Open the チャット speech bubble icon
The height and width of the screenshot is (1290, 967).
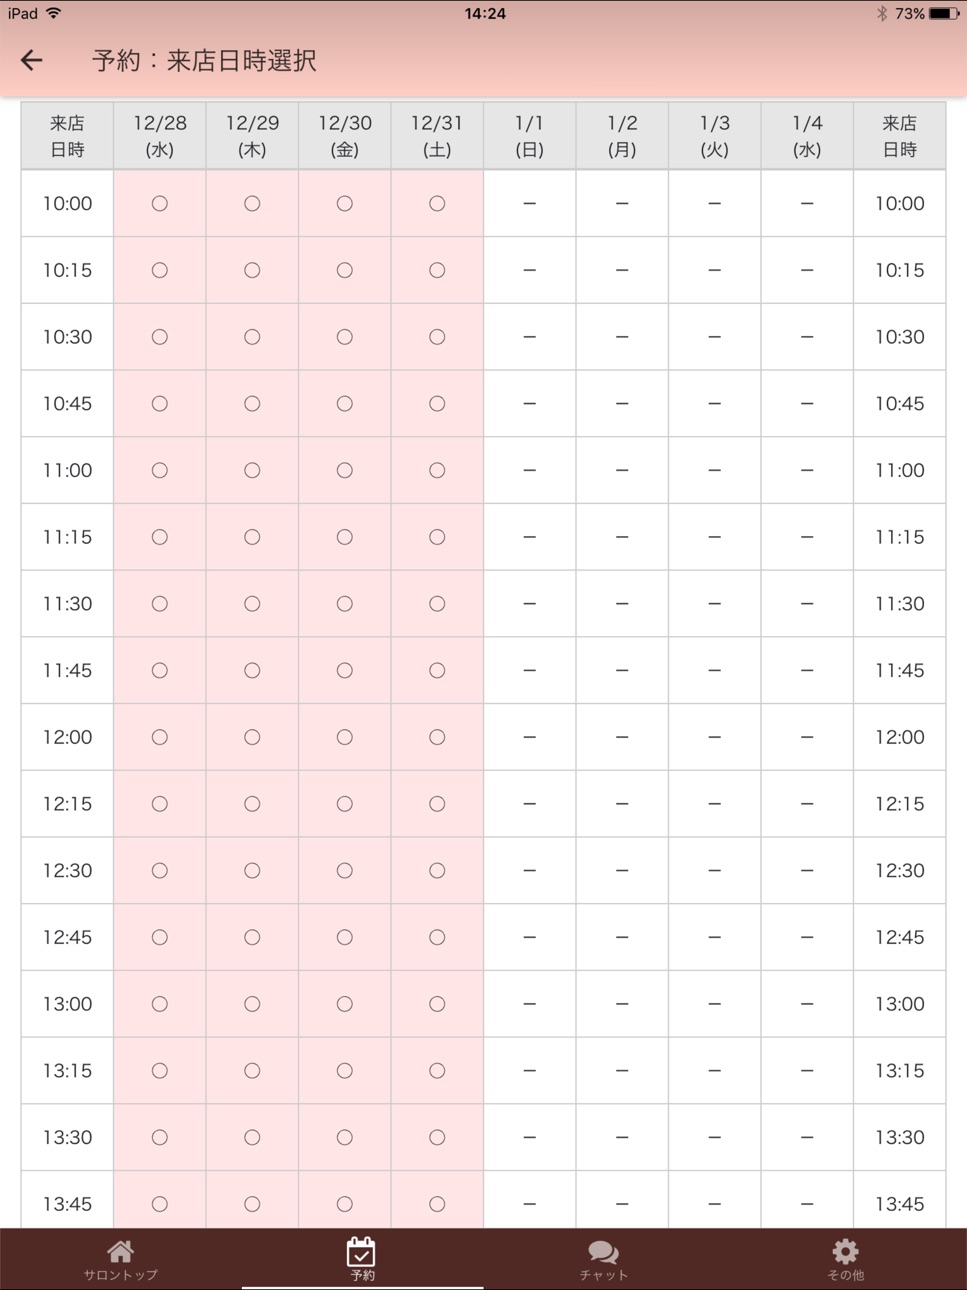point(603,1252)
